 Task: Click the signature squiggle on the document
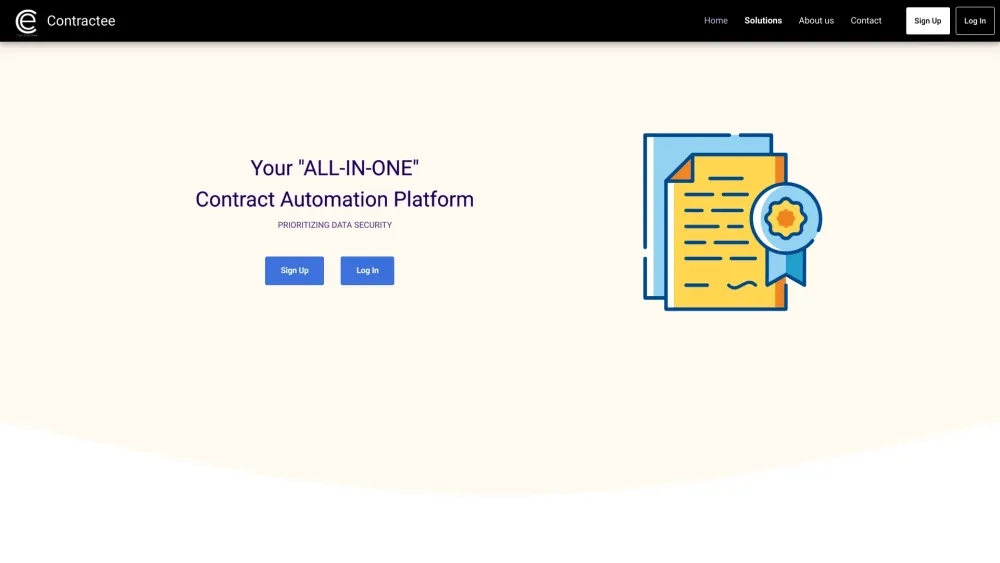[x=741, y=286]
